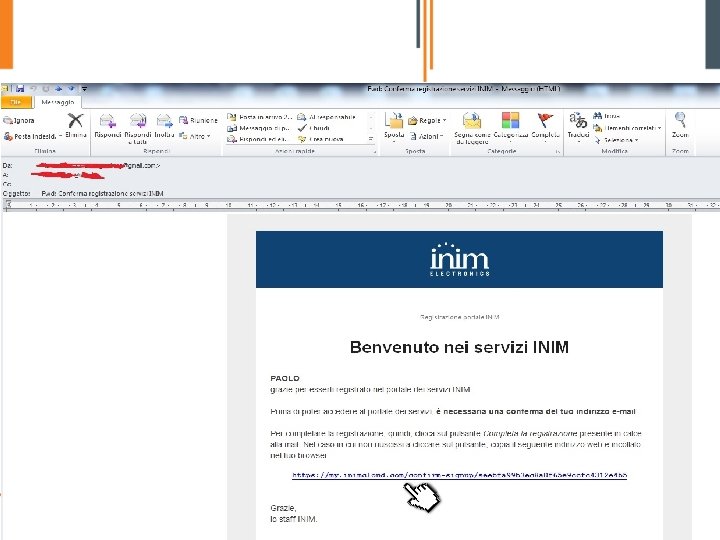Image resolution: width=720 pixels, height=540 pixels.
Task: Open the Categorie group dialog launcher
Action: 557,151
